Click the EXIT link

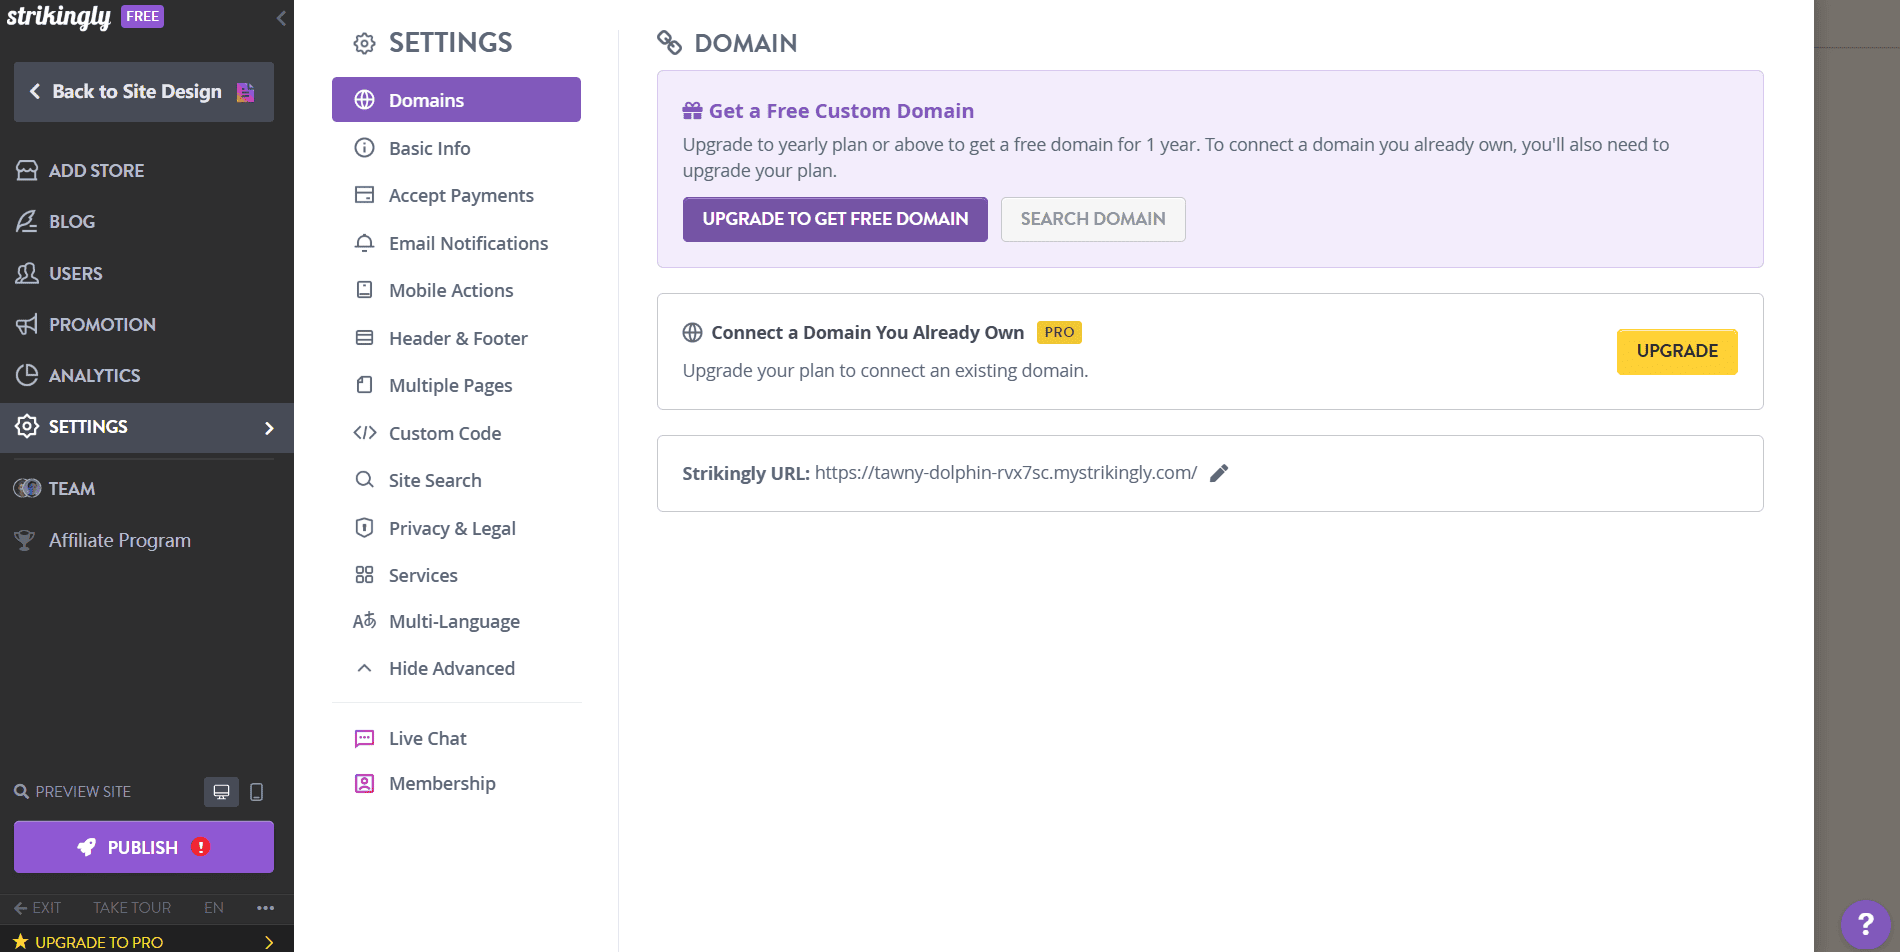point(38,908)
